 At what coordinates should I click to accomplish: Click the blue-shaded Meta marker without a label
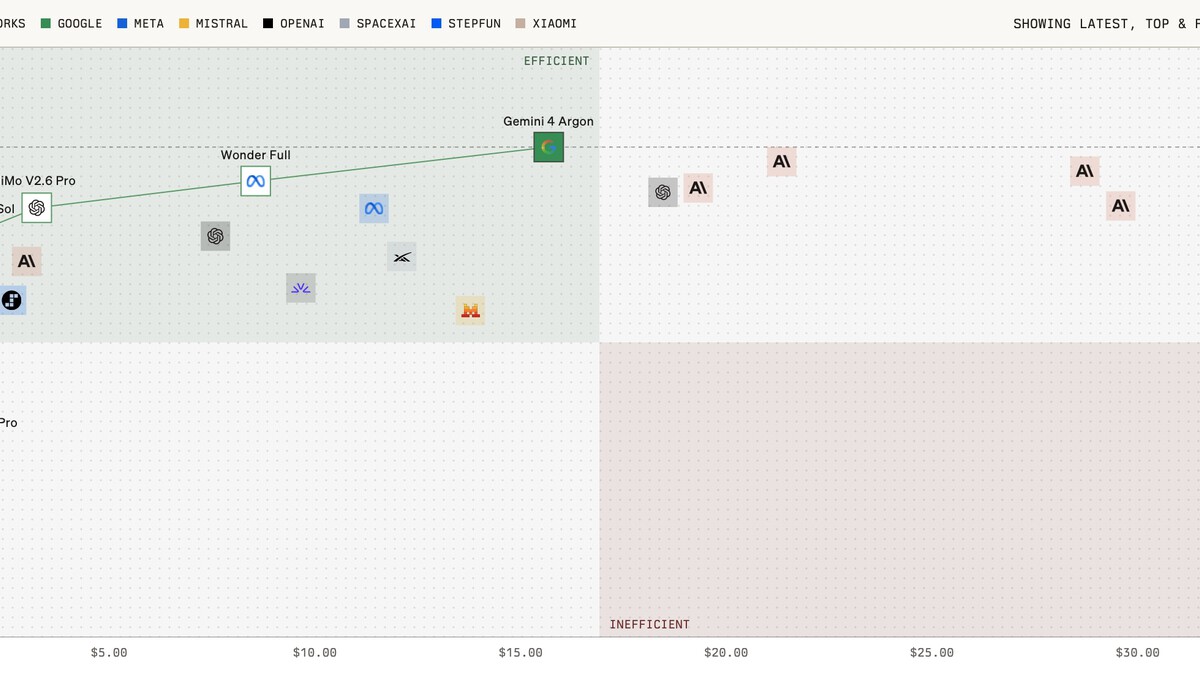(374, 208)
